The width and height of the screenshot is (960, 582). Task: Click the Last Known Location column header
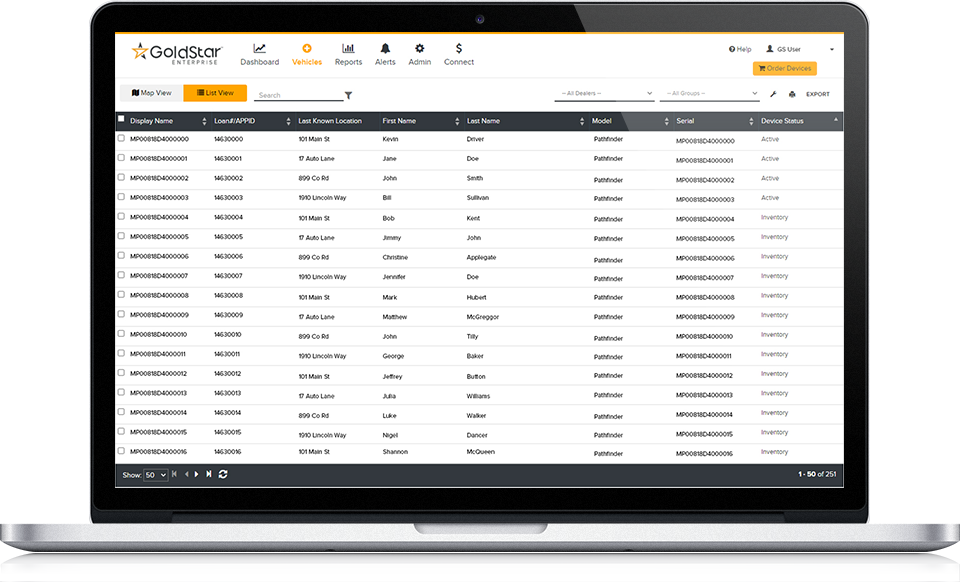[x=330, y=121]
